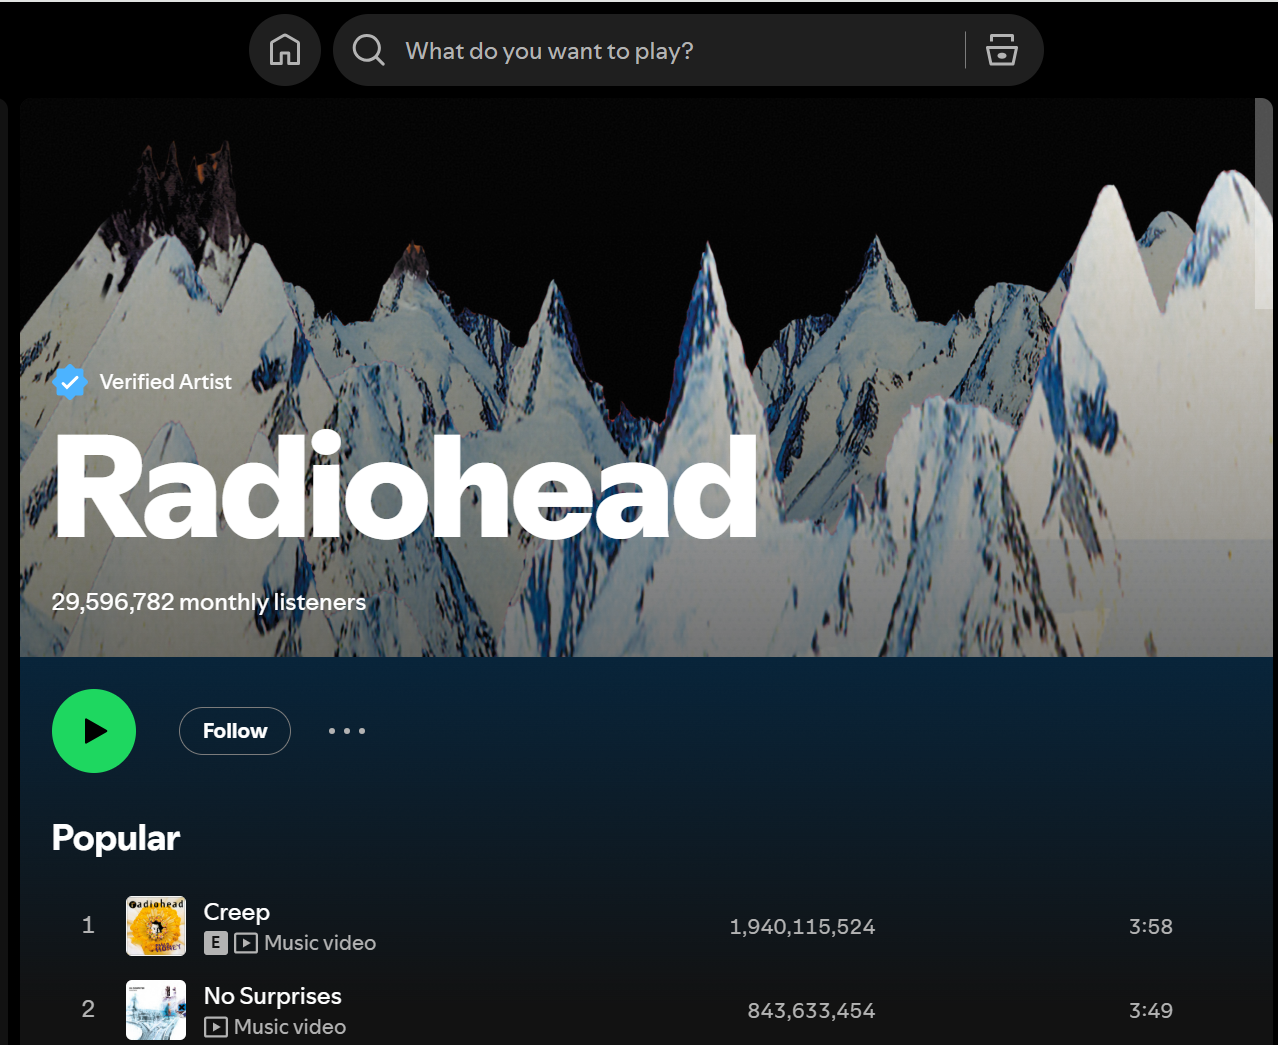Click 'Music video' label under No Surprises
The width and height of the screenshot is (1278, 1045).
(x=290, y=1027)
